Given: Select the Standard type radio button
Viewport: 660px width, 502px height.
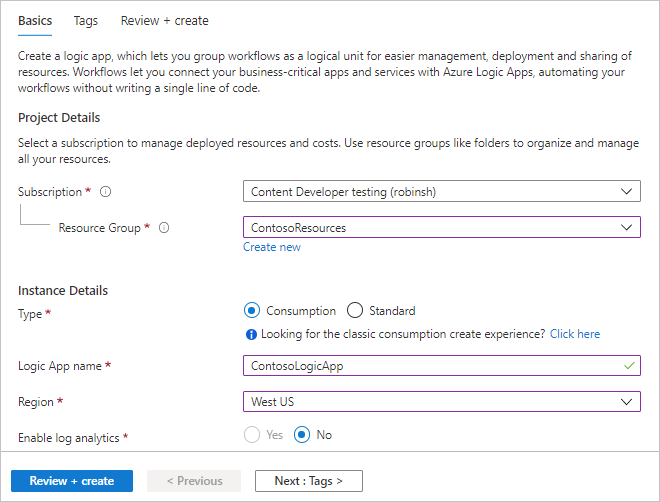Looking at the screenshot, I should 355,311.
